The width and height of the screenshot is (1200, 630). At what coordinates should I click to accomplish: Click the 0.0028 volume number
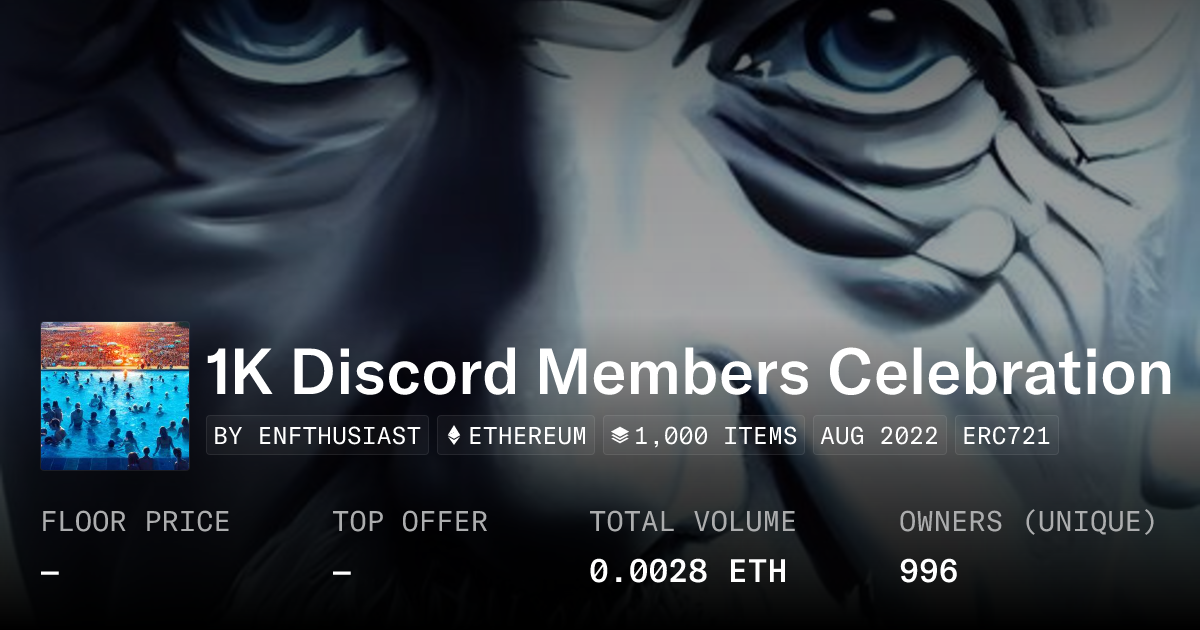648,572
